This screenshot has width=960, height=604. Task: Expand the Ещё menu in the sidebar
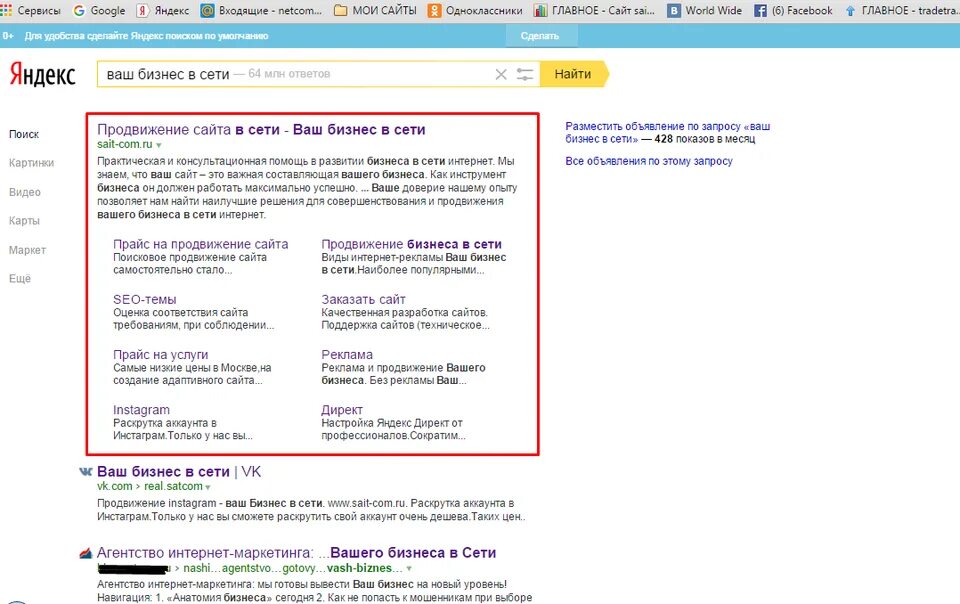pos(20,278)
